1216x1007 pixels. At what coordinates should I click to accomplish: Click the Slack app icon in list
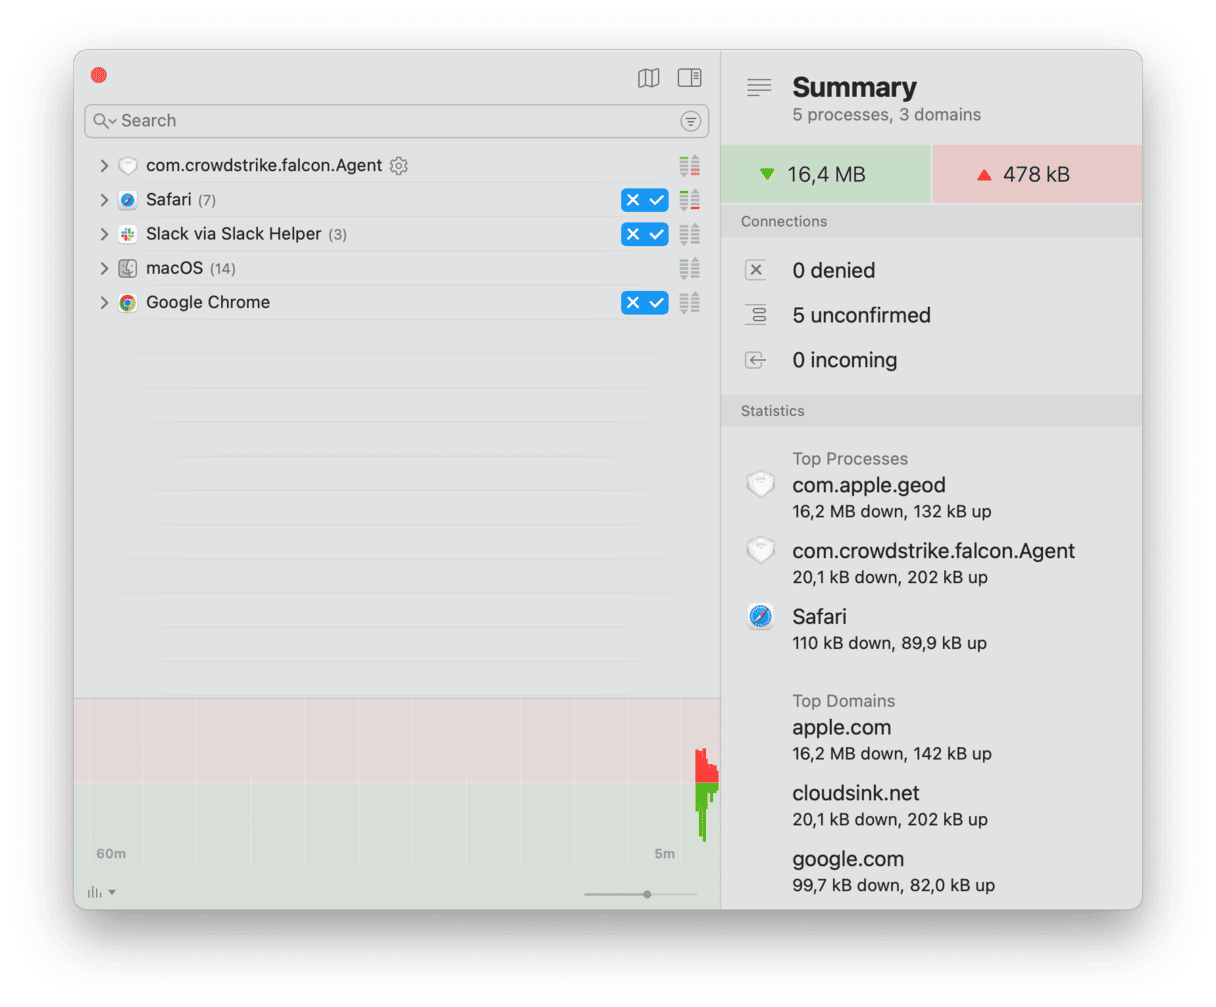point(127,234)
